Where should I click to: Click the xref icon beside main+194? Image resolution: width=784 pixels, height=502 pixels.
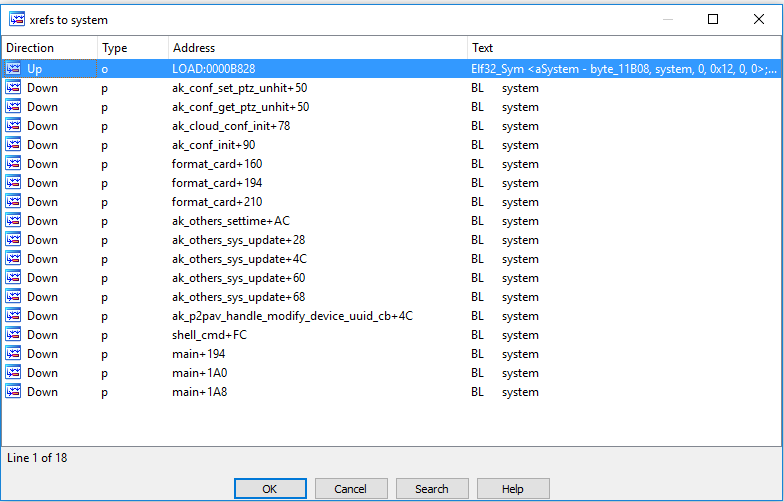point(14,354)
